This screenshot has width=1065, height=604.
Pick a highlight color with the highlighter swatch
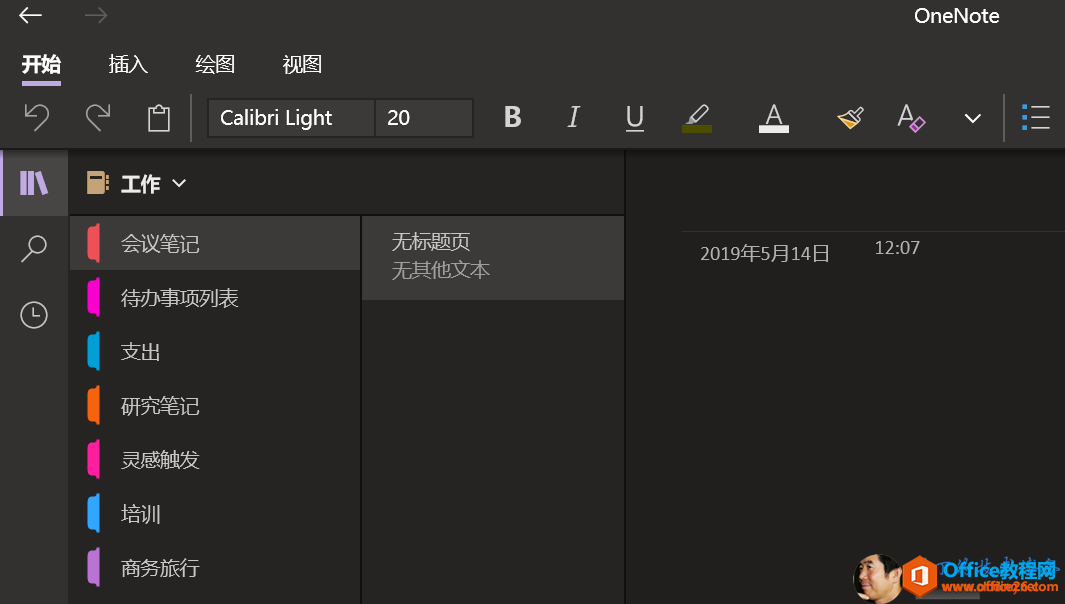click(x=697, y=117)
